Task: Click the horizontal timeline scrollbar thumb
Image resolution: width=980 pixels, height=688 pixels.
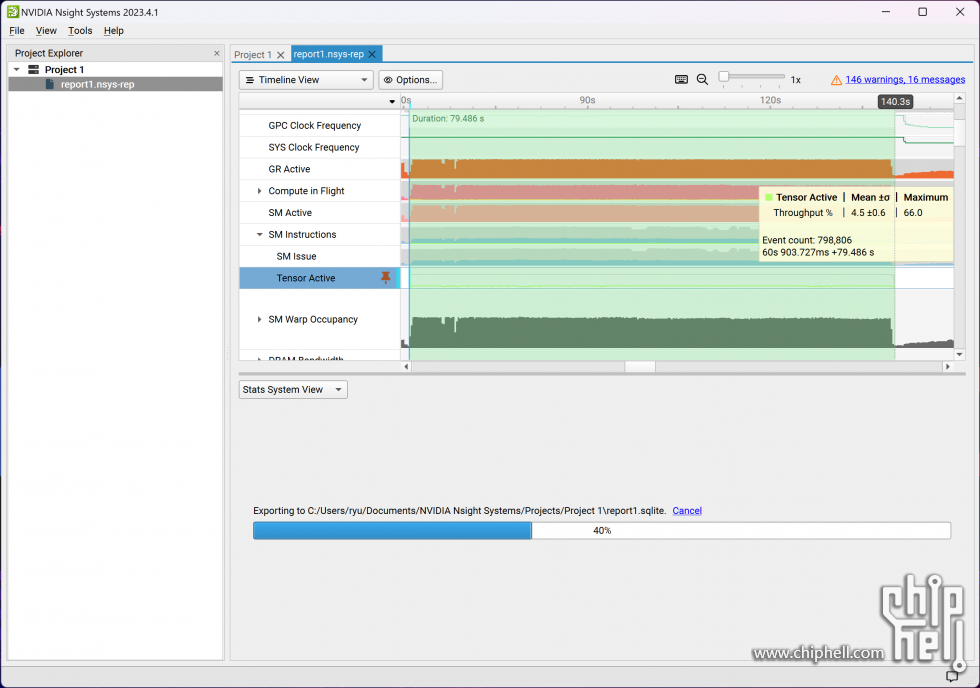Action: click(640, 367)
